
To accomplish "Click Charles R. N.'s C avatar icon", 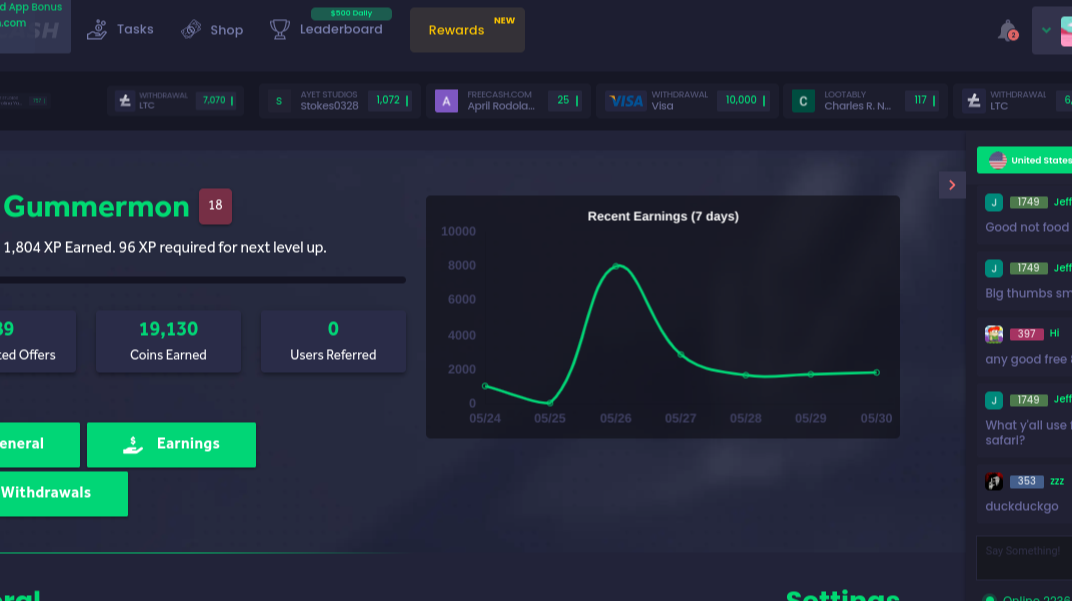I will tap(803, 101).
